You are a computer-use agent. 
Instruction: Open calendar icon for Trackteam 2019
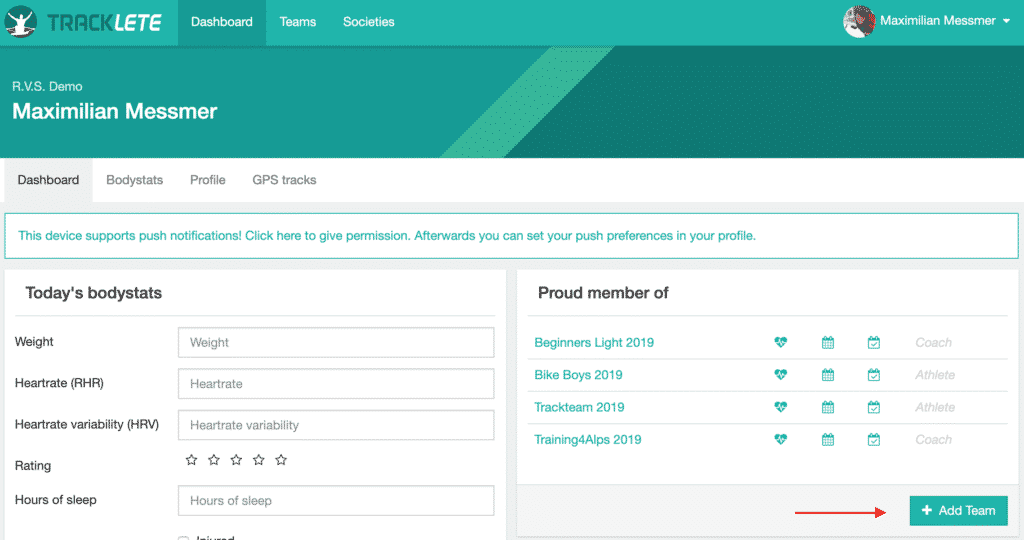tap(827, 407)
